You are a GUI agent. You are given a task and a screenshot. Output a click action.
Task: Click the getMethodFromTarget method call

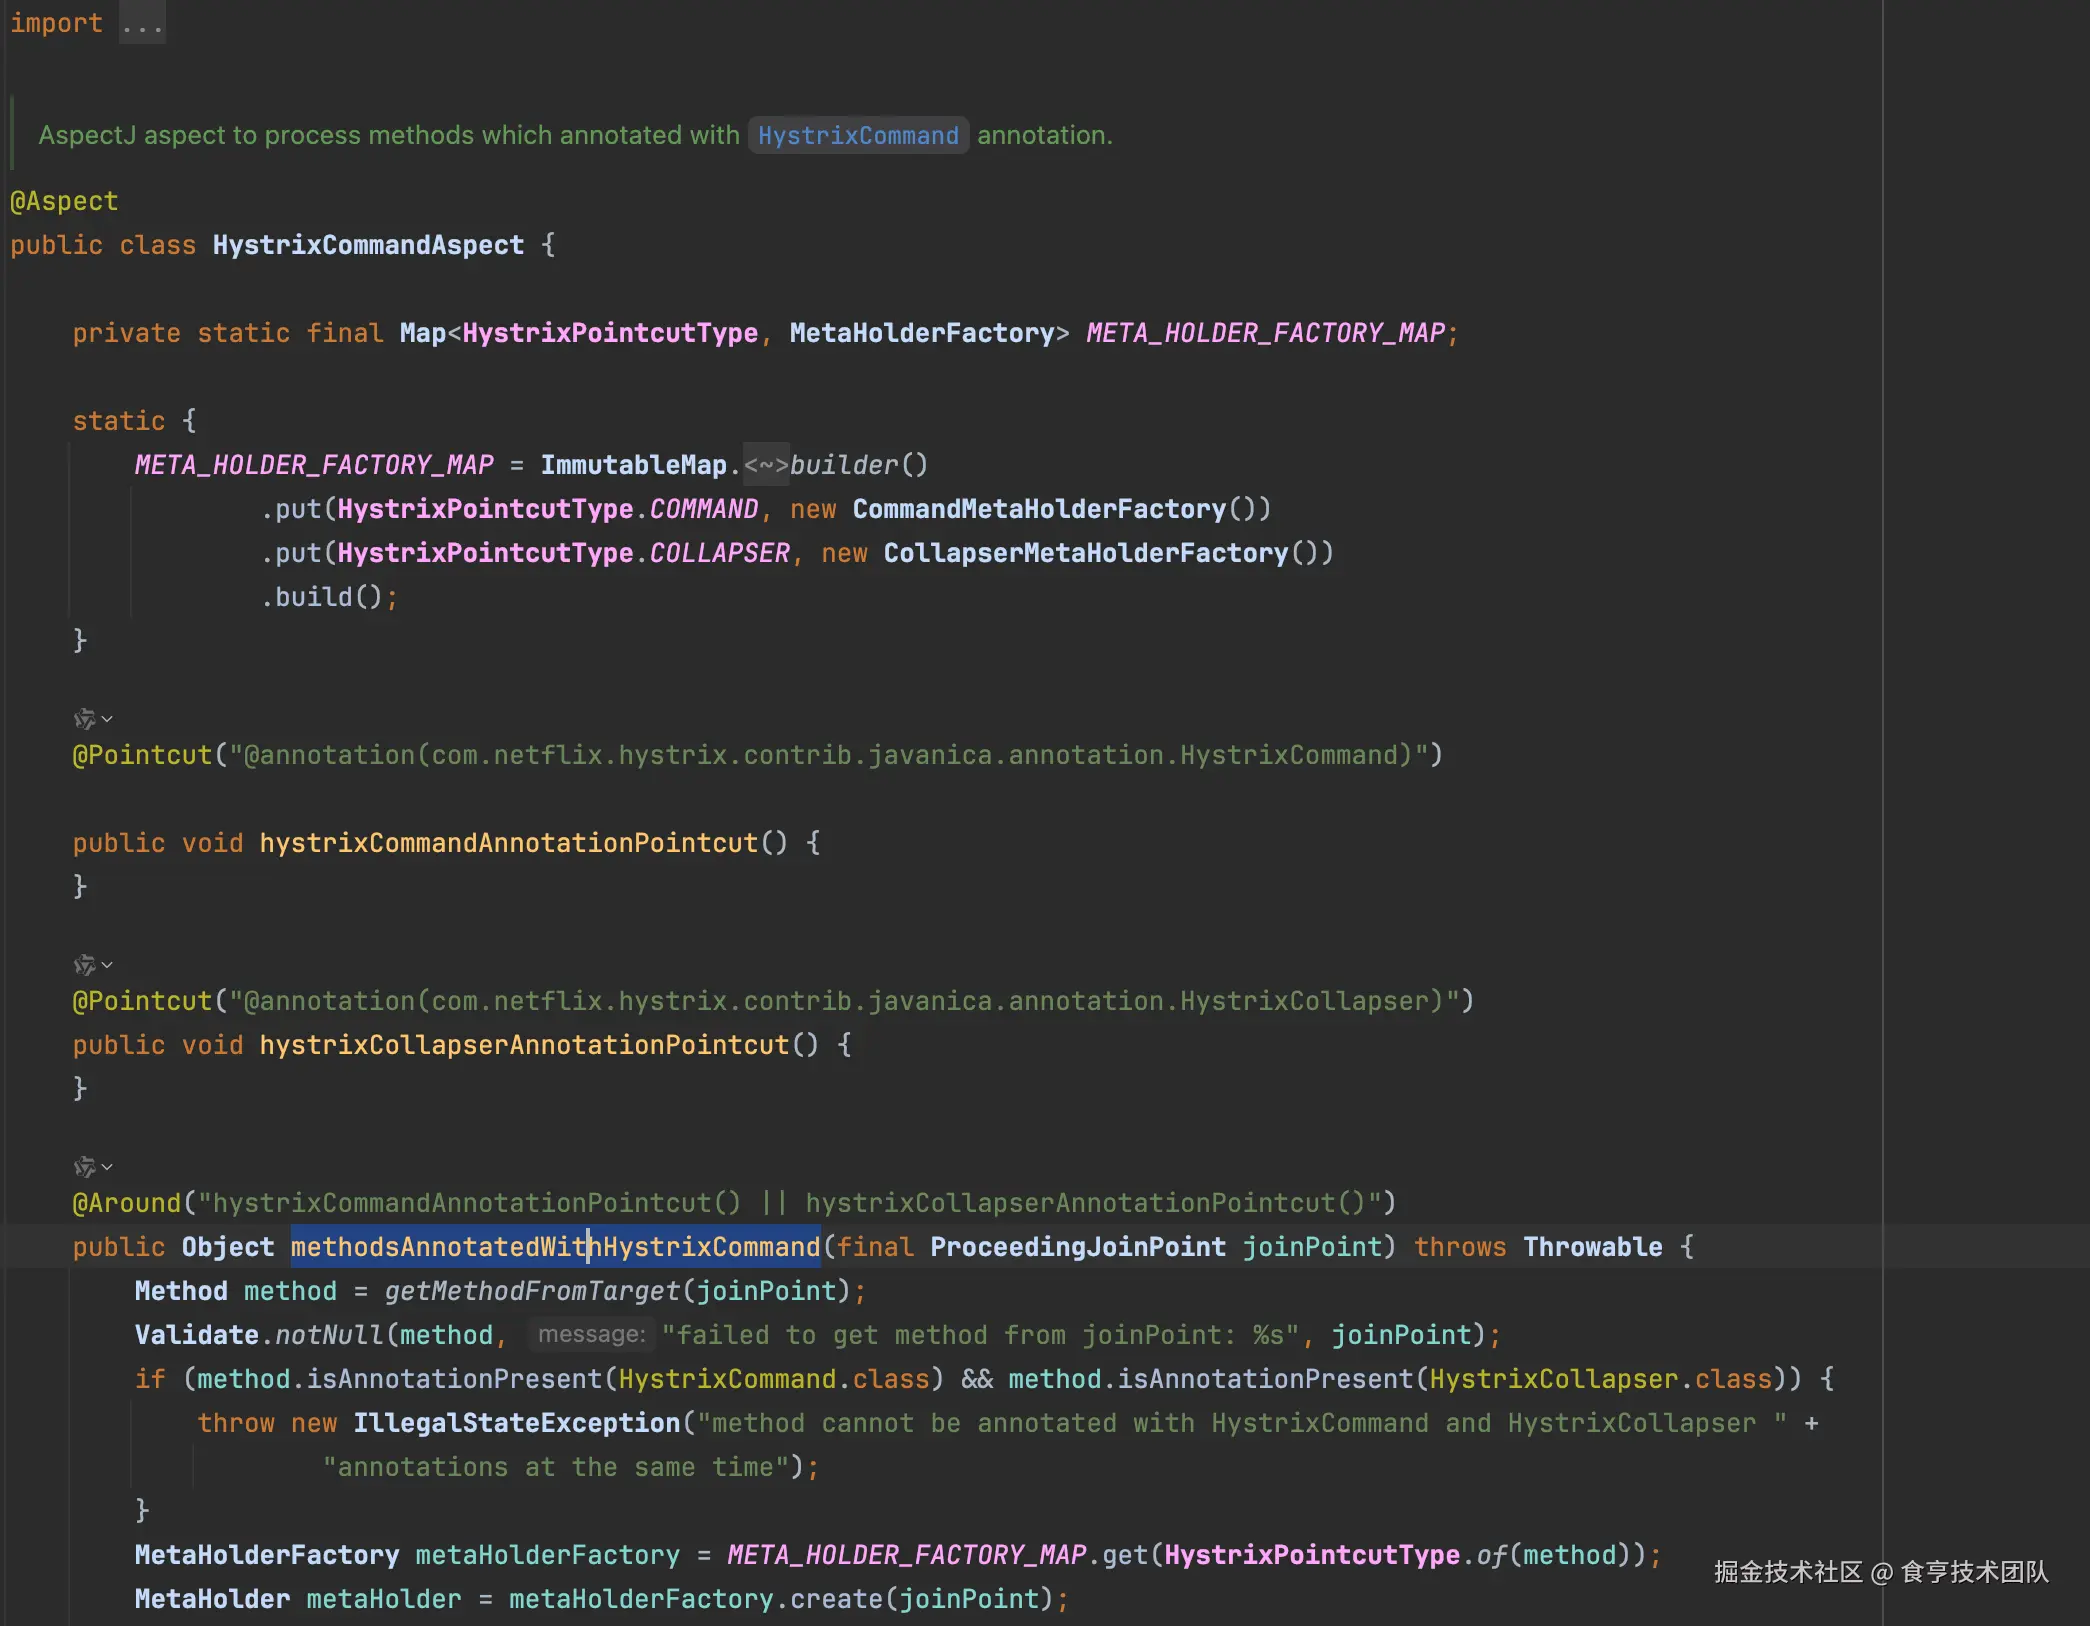[531, 1291]
